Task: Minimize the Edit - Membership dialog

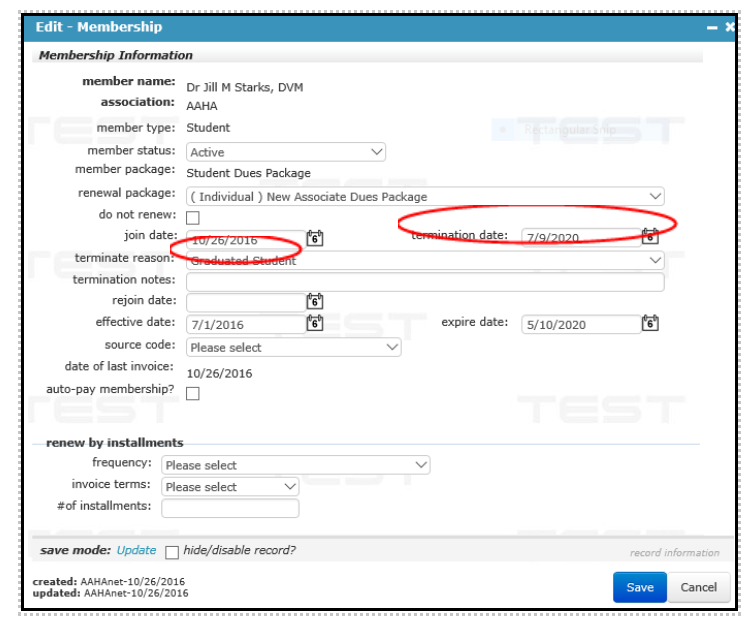Action: 712,28
